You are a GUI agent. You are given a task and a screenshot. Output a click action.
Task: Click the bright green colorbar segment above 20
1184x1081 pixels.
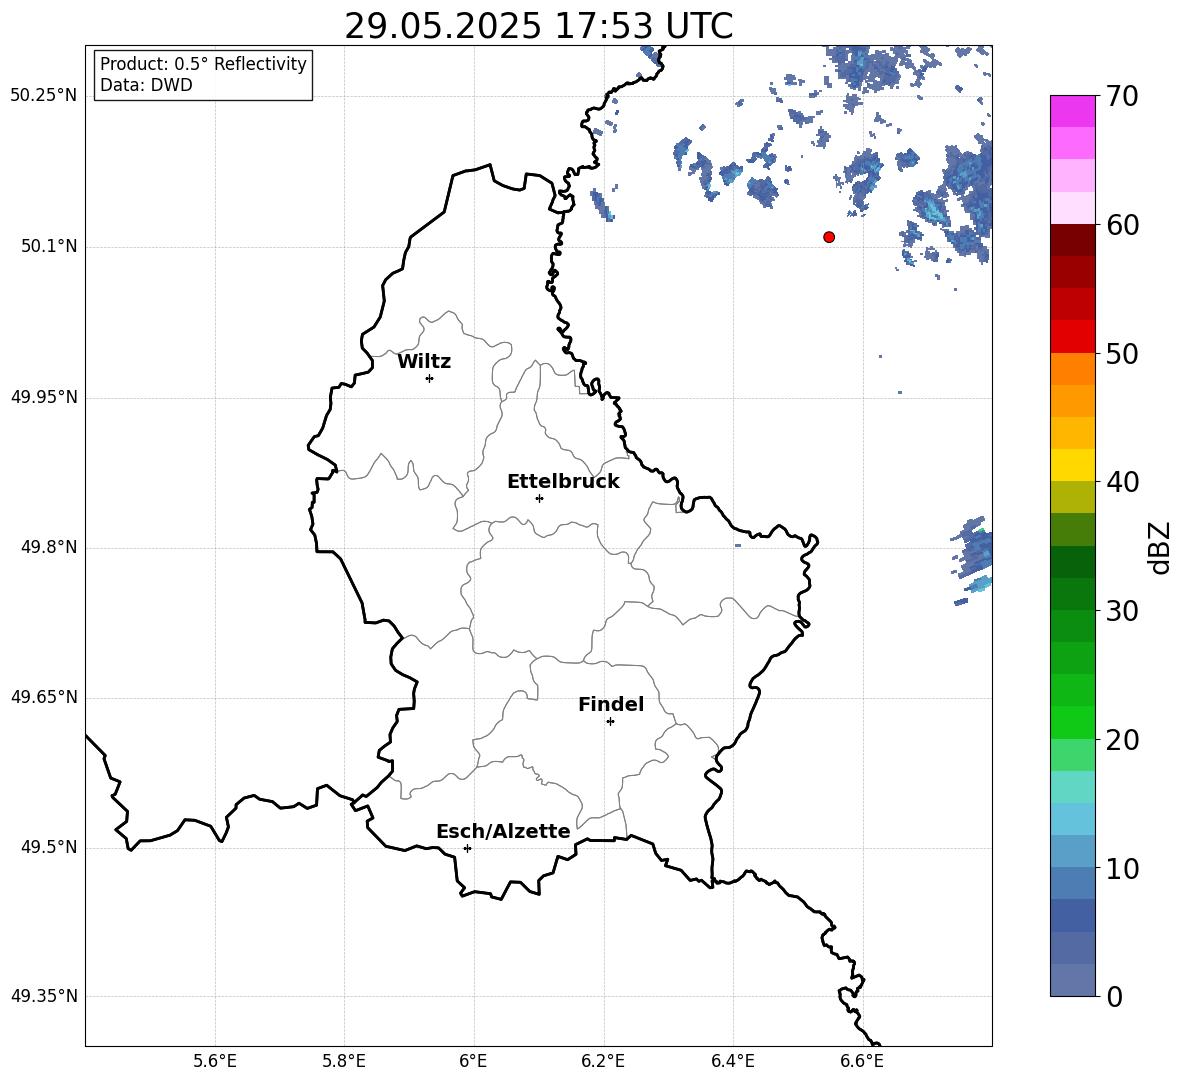point(1072,723)
